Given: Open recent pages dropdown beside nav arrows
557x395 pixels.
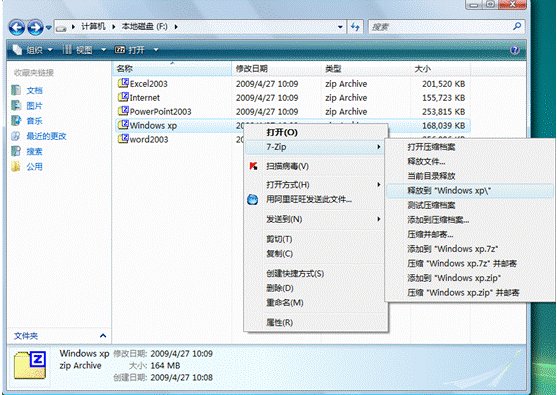Looking at the screenshot, I should (x=49, y=27).
